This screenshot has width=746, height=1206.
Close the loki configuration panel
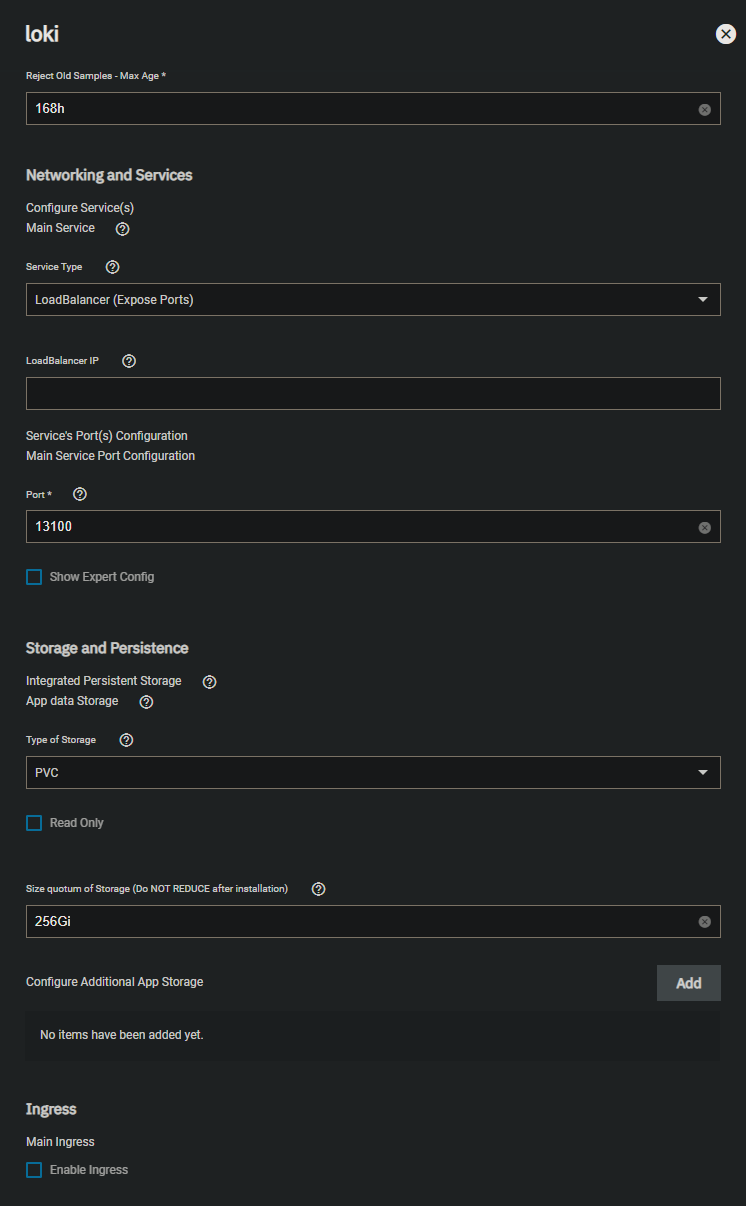point(726,34)
